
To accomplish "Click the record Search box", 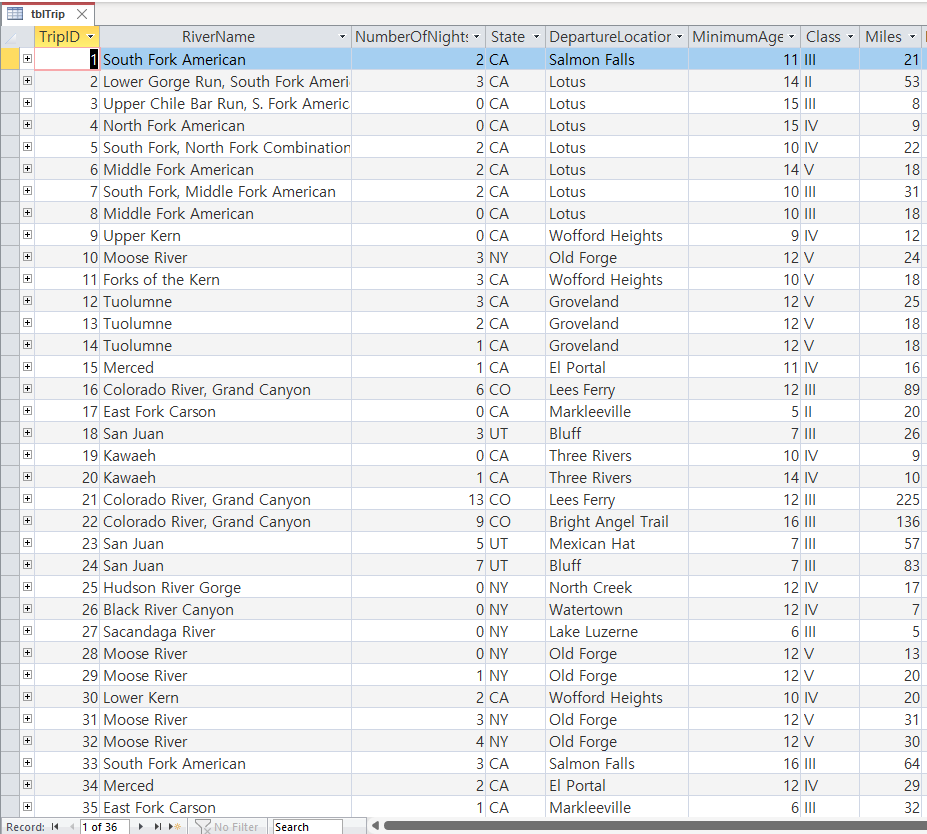I will pyautogui.click(x=307, y=826).
